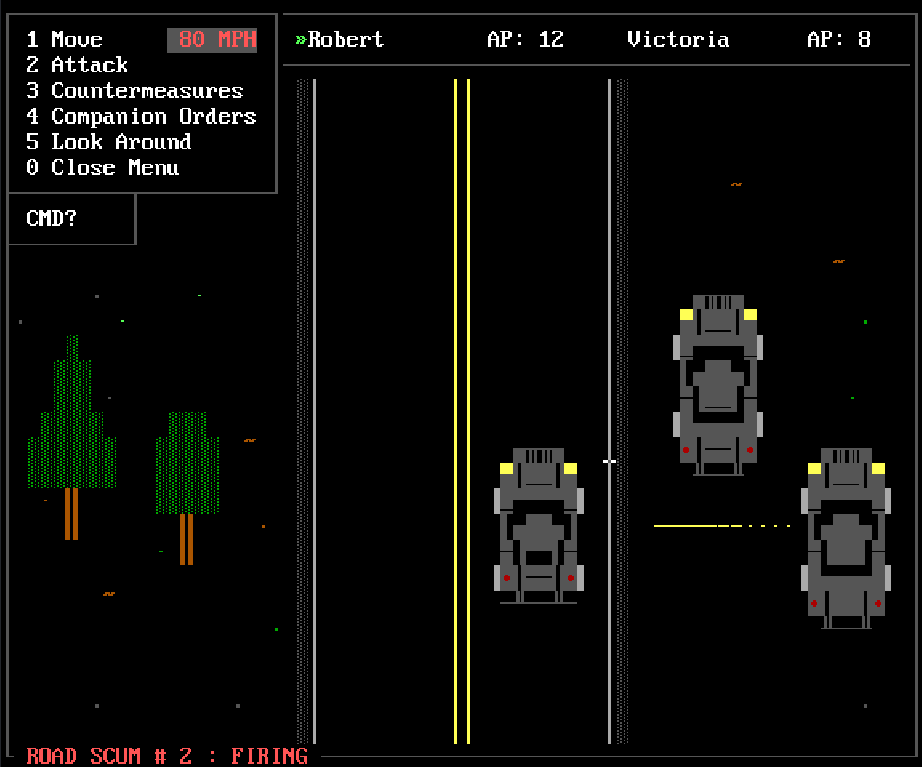
Task: Select the Robert character name
Action: click(346, 39)
